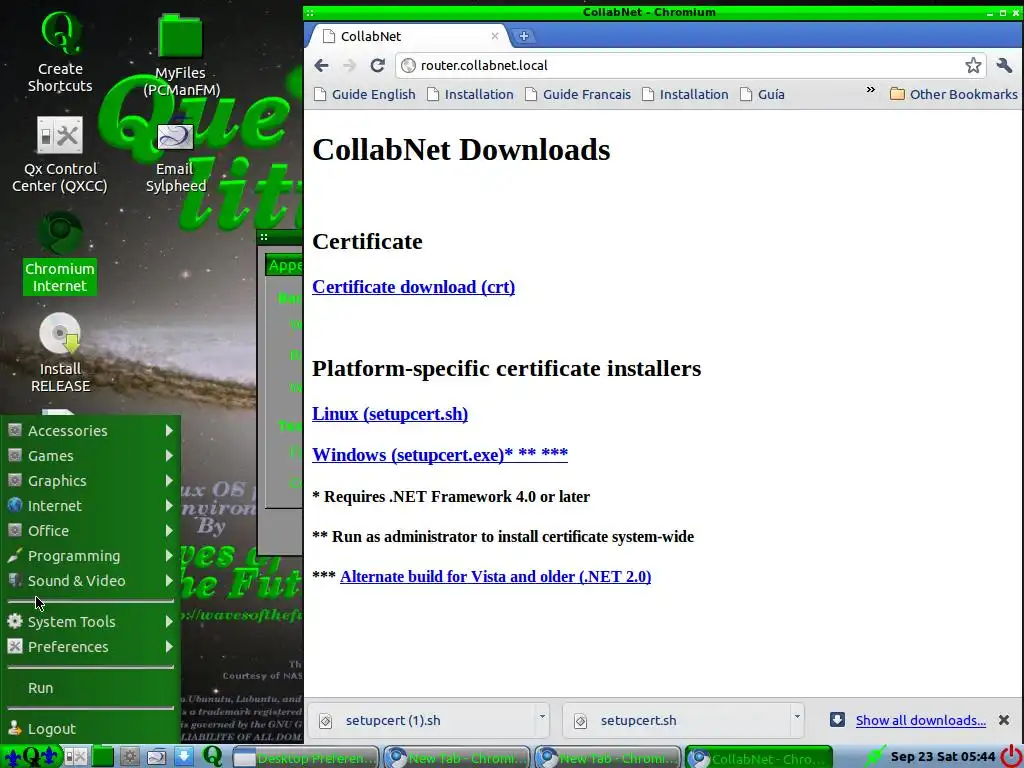Click the gear settings icon in taskbar
Viewport: 1024px width, 768px height.
click(x=129, y=757)
